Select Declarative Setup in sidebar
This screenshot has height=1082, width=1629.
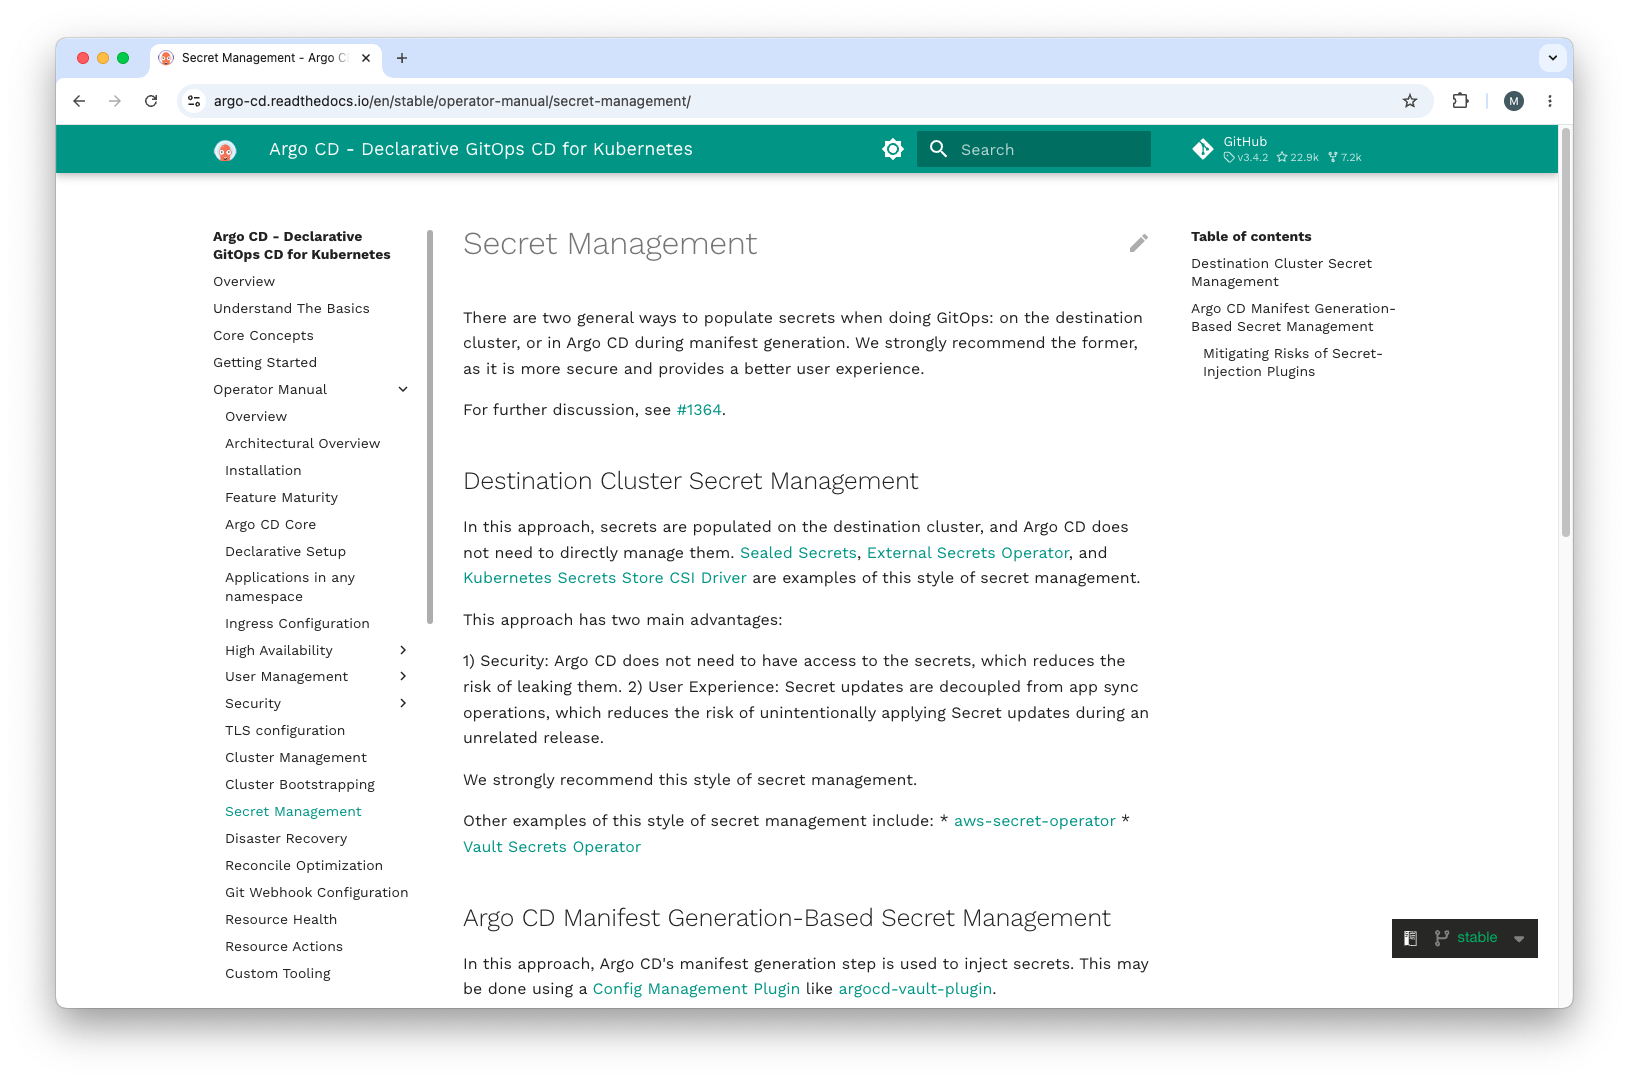click(x=285, y=551)
